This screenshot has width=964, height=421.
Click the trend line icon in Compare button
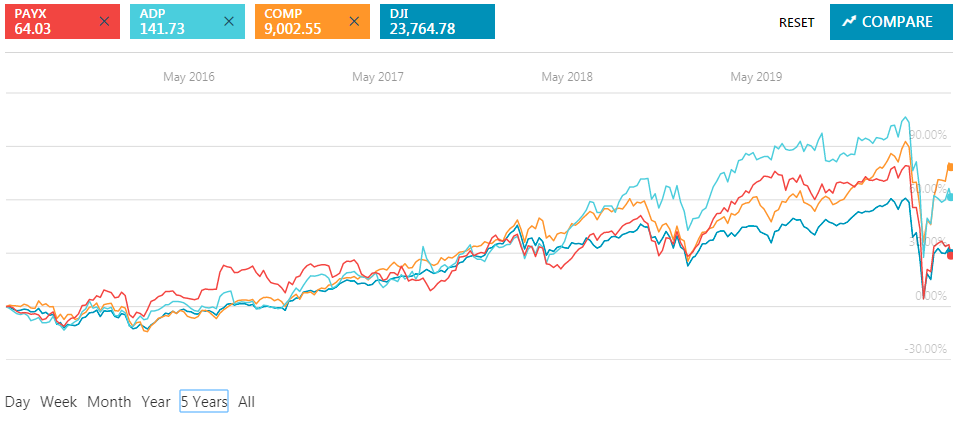(x=850, y=21)
